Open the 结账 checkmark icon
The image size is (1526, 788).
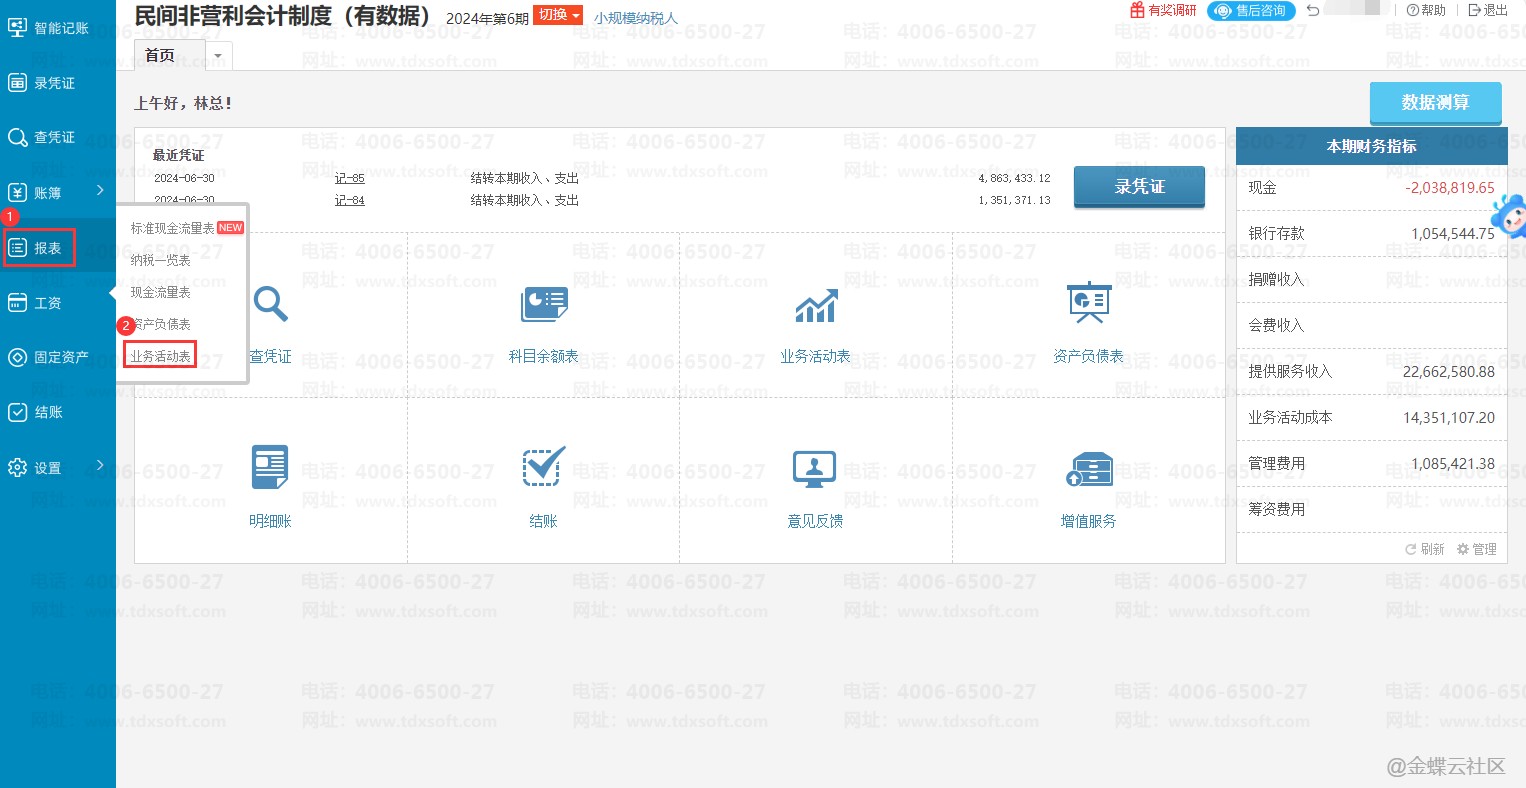coord(543,467)
